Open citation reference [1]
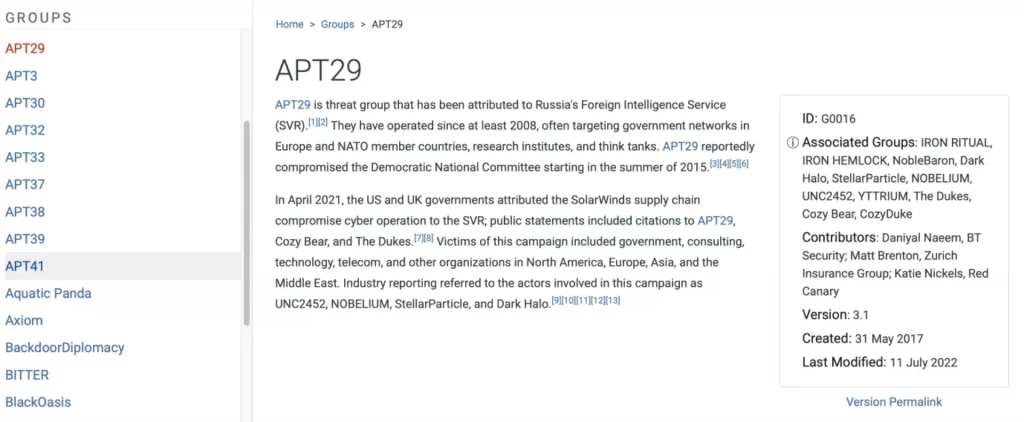Screen dimensions: 1024x422 tap(313, 122)
